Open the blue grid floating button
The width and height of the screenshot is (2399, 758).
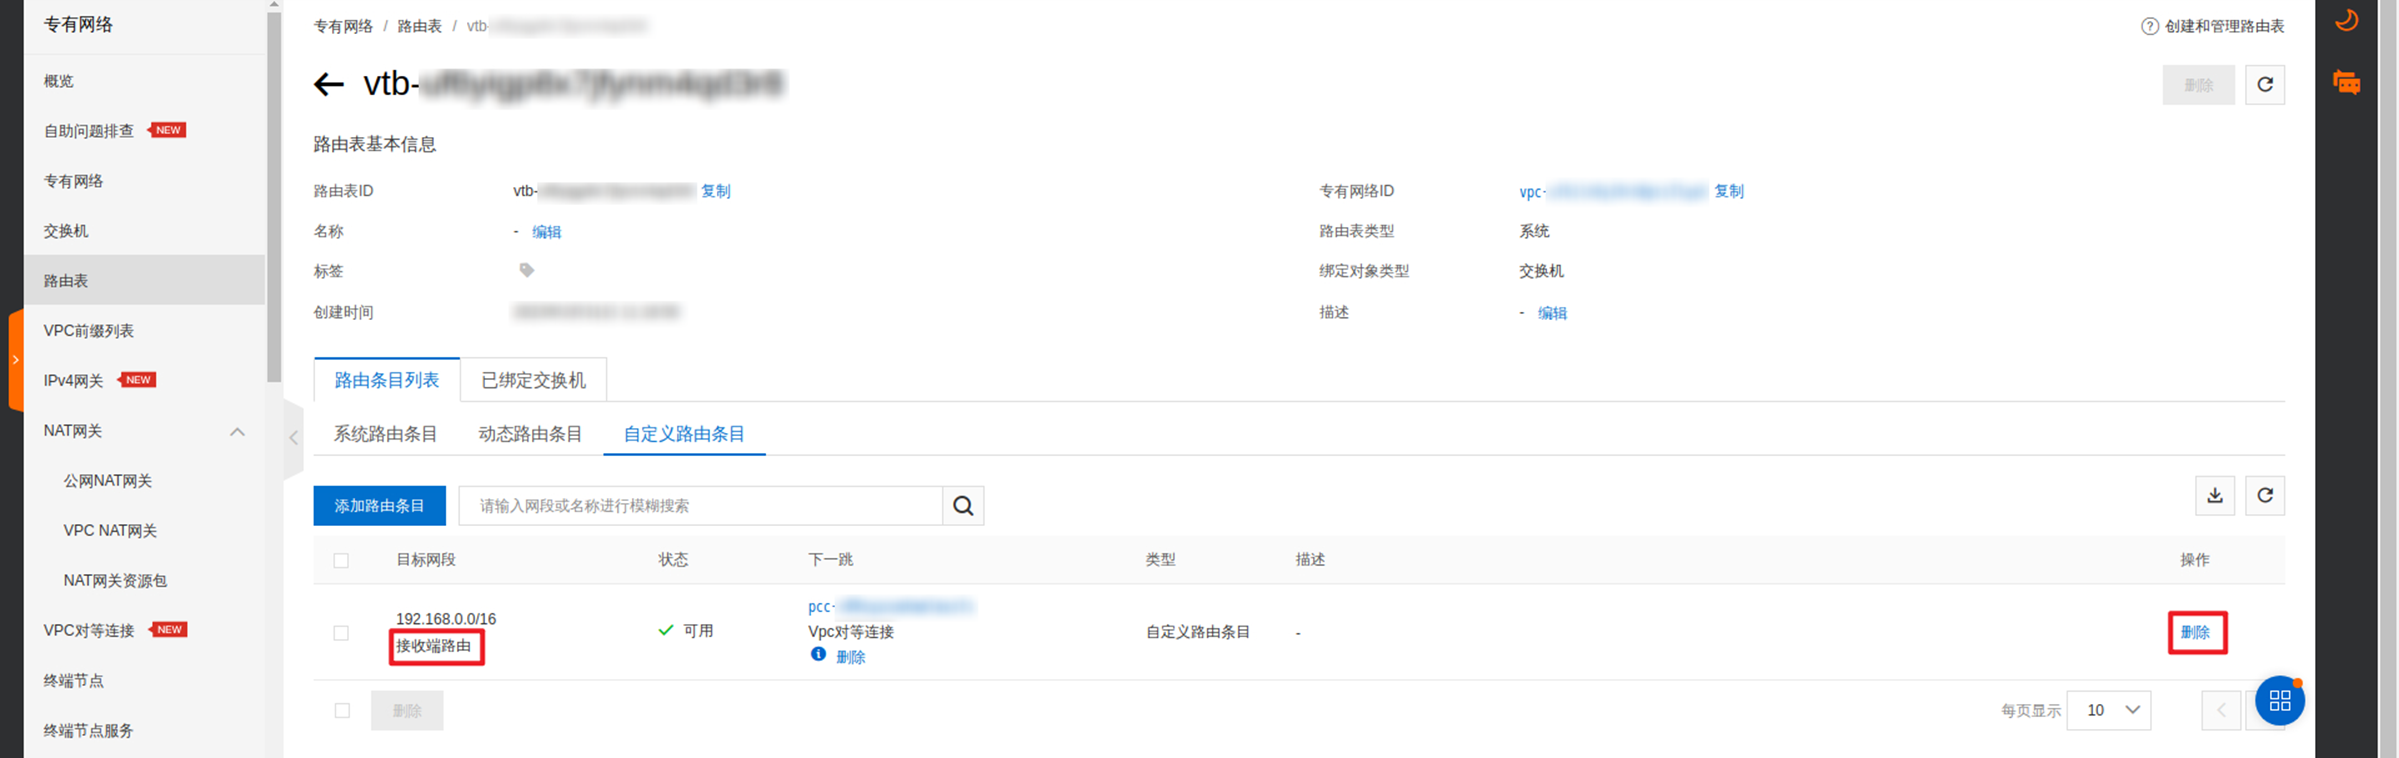pyautogui.click(x=2280, y=700)
